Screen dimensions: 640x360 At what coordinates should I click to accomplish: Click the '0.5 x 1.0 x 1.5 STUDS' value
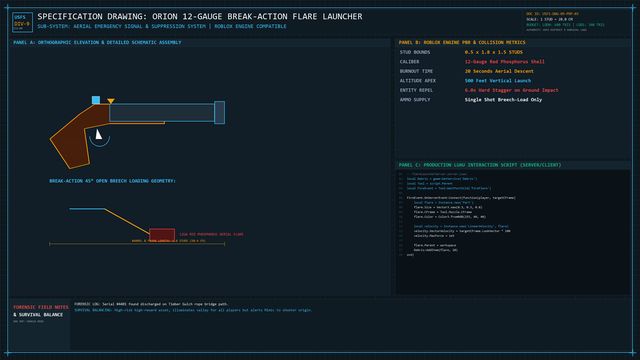point(493,52)
